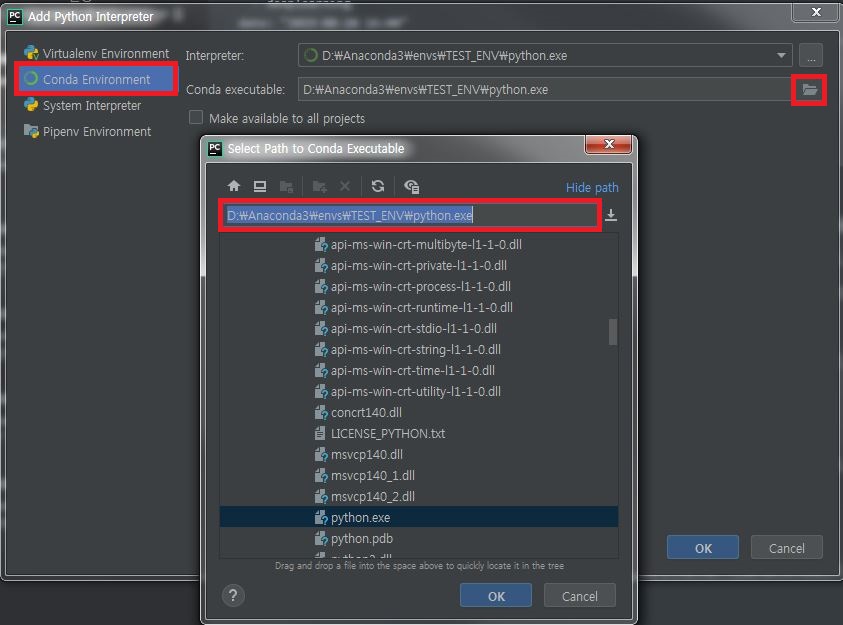Click the Conda Environment ring icon
The image size is (843, 625).
(x=31, y=78)
